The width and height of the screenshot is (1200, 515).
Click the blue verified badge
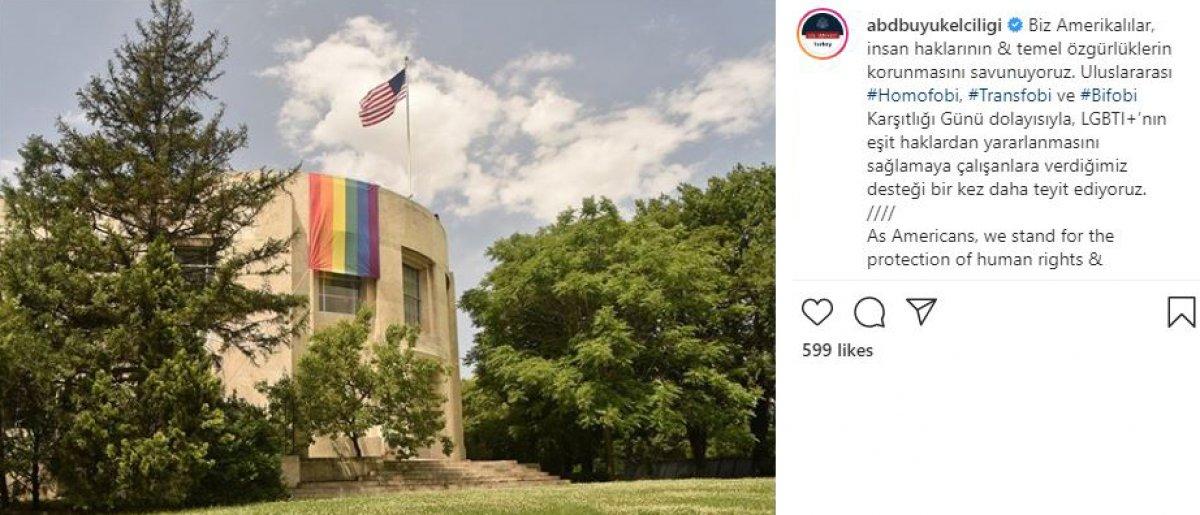tap(1014, 24)
